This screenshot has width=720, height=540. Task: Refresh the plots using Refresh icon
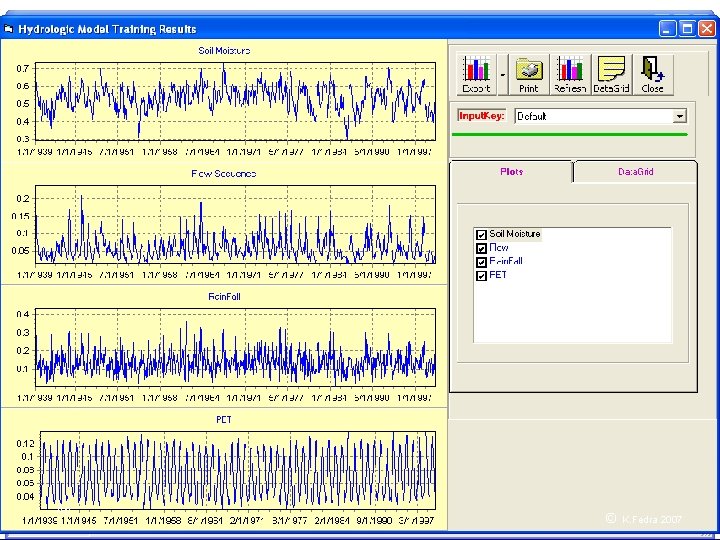570,72
